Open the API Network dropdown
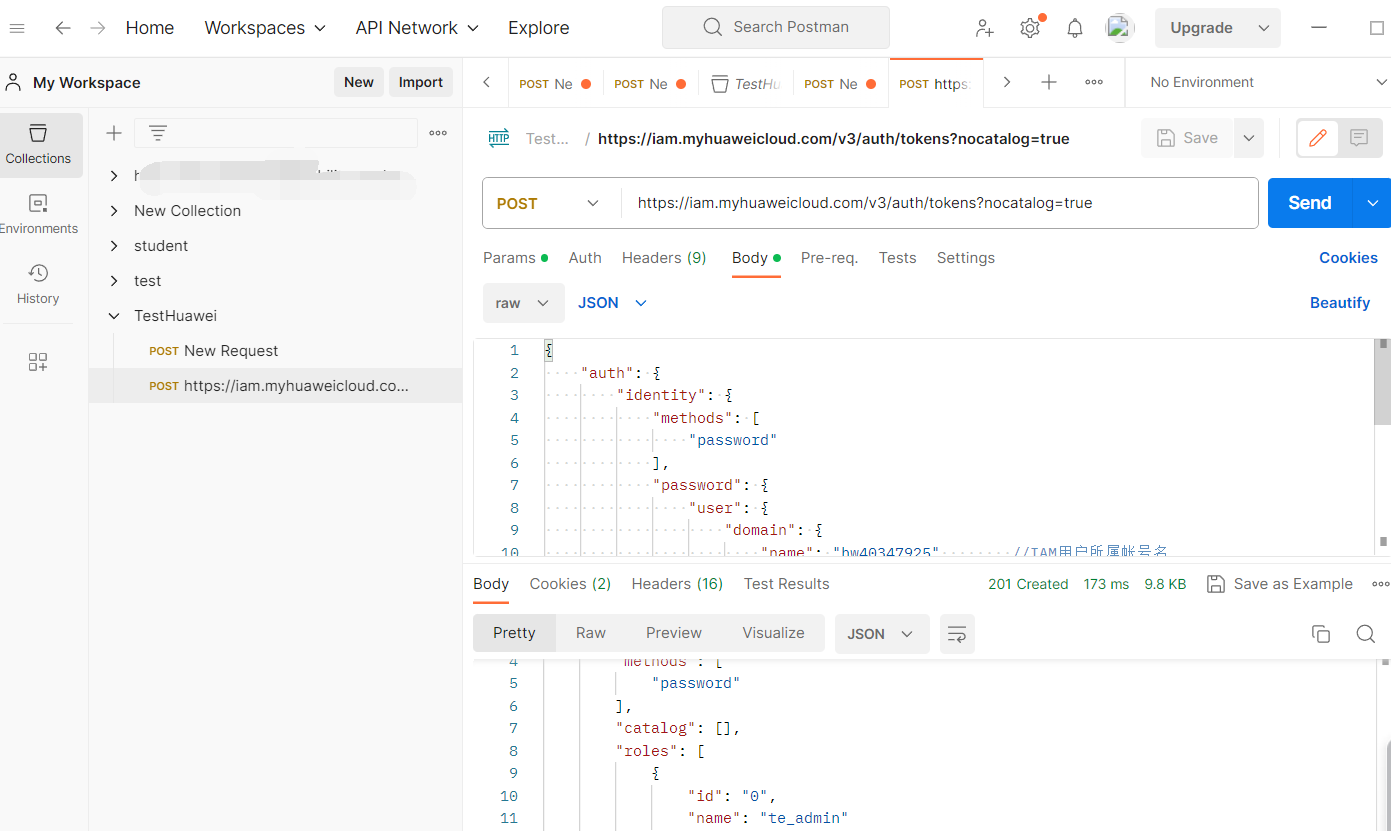Viewport: 1391px width, 831px height. pyautogui.click(x=417, y=28)
